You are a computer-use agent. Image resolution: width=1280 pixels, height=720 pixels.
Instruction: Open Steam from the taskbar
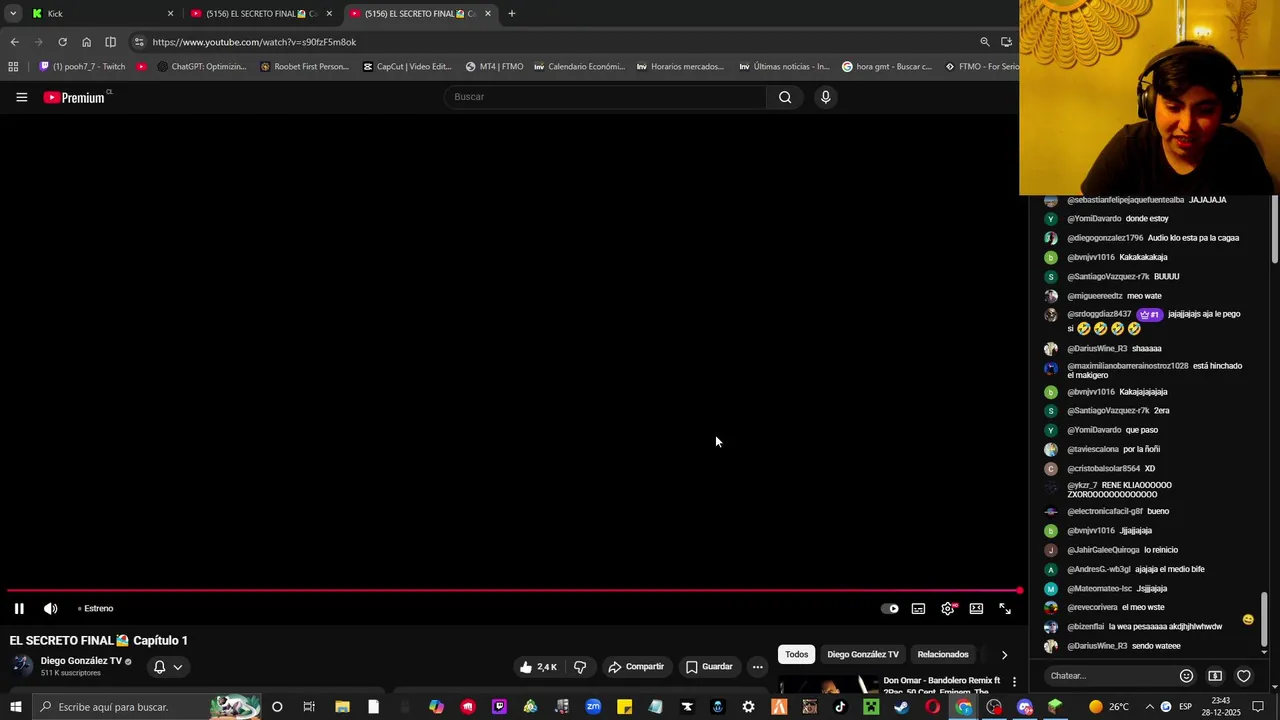[x=902, y=707]
